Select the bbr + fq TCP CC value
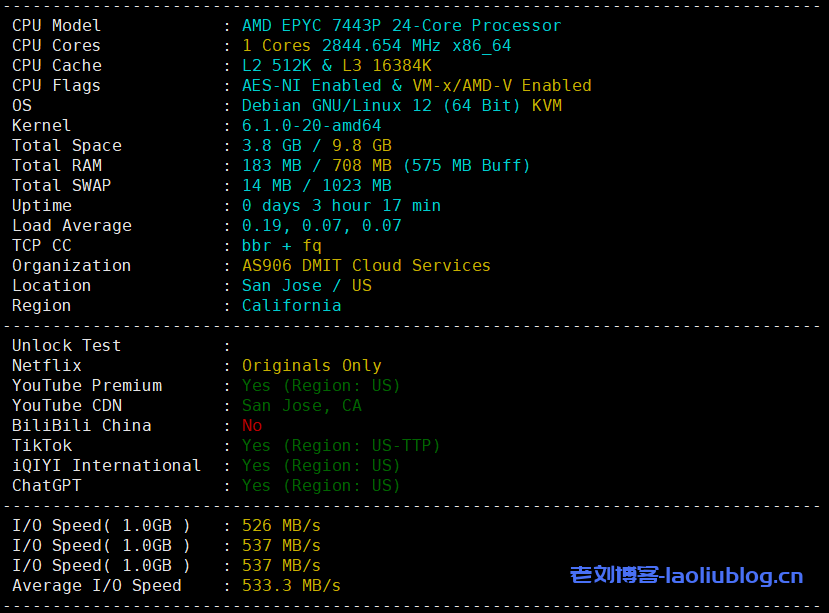829x613 pixels. [x=282, y=246]
